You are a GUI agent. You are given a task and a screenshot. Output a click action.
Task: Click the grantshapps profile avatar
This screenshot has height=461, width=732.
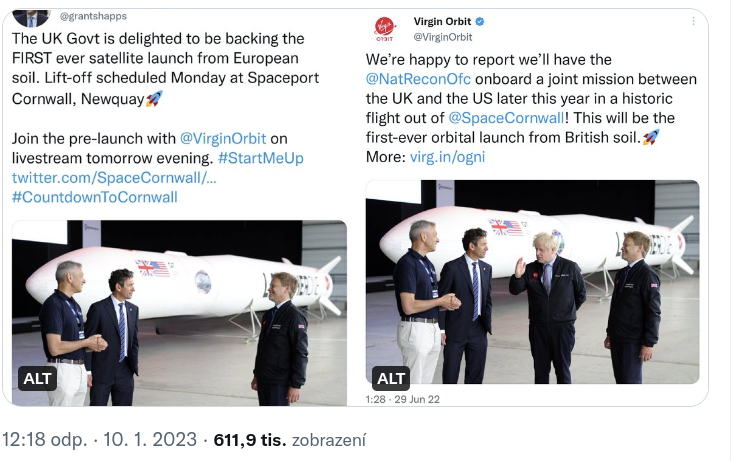32,15
